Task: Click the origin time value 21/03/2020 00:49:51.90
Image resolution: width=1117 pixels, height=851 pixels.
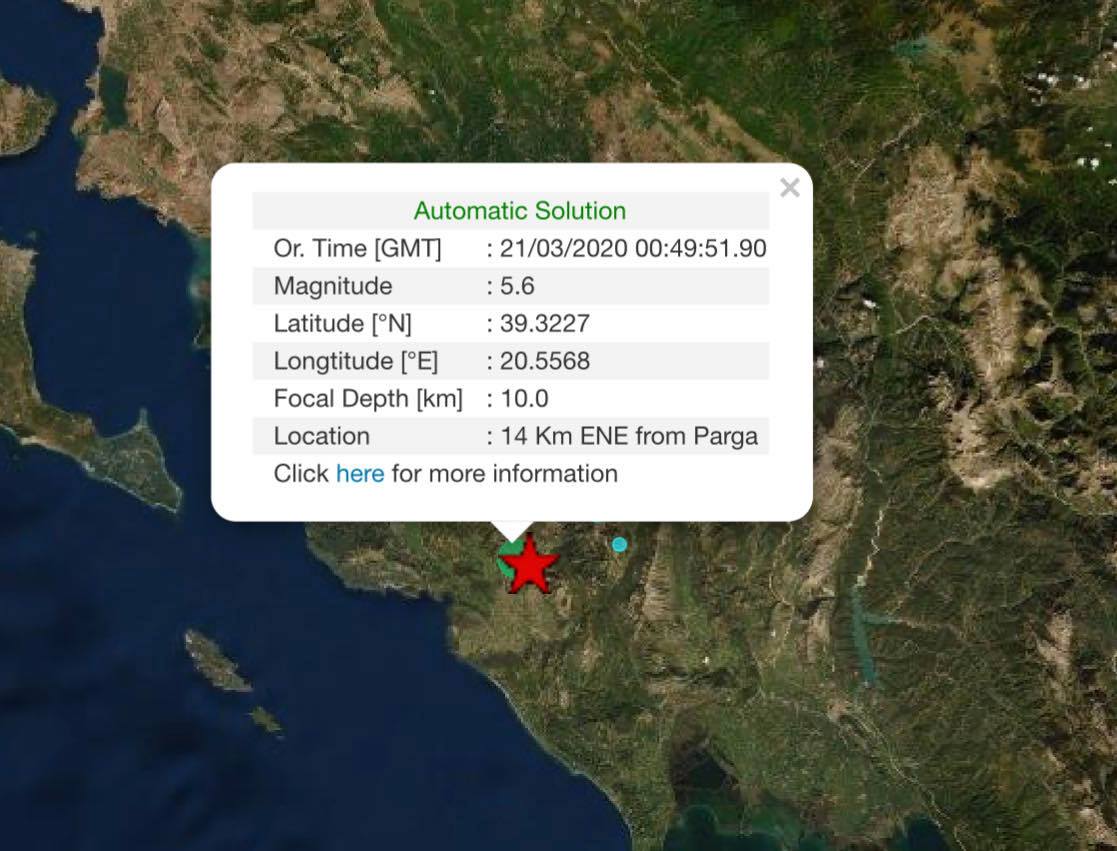Action: point(632,249)
